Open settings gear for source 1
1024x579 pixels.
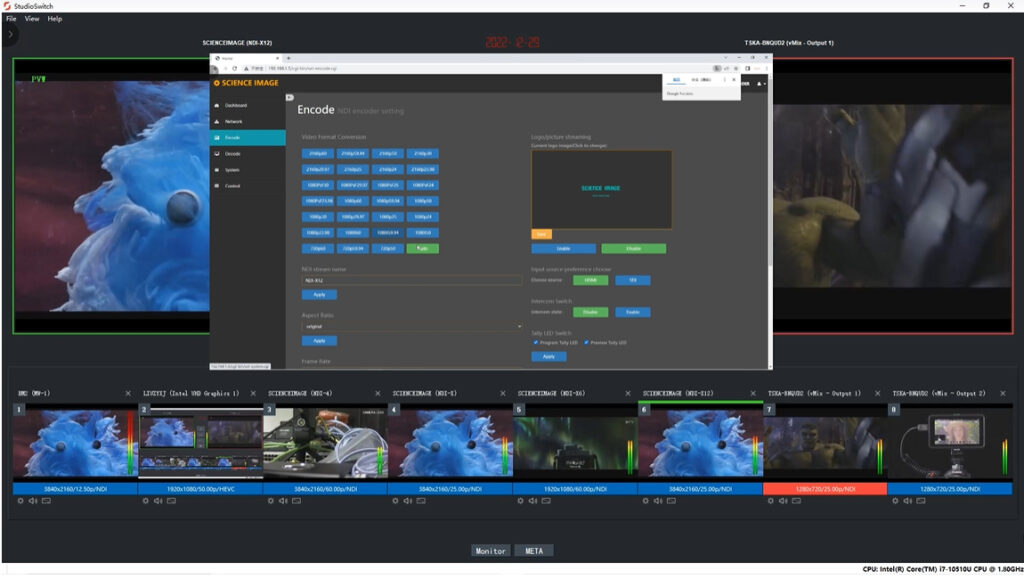pos(20,501)
